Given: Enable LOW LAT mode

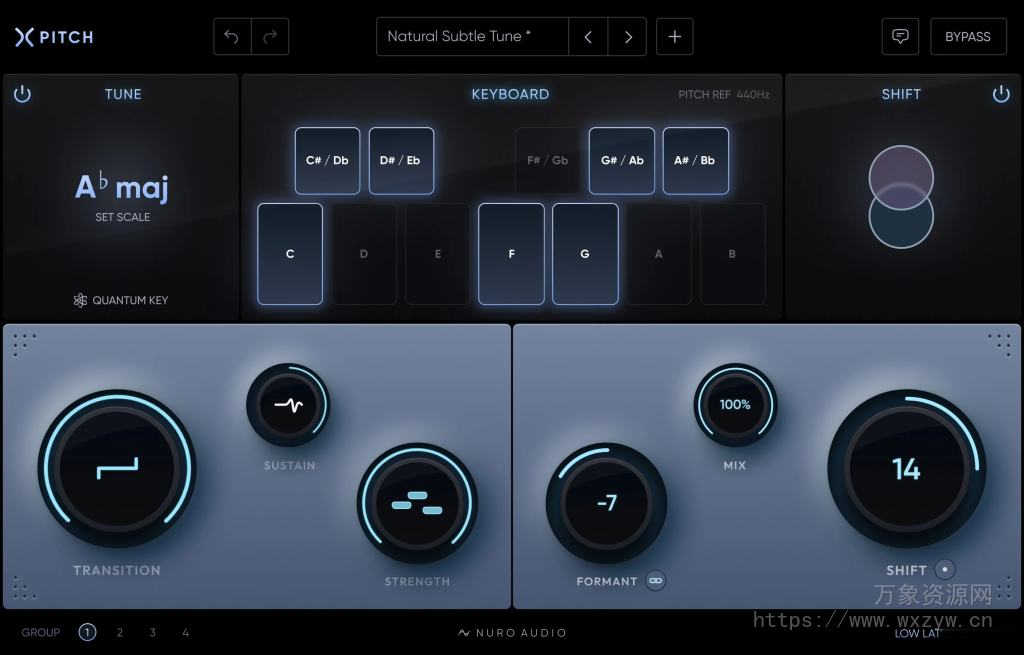Looking at the screenshot, I should pos(917,633).
